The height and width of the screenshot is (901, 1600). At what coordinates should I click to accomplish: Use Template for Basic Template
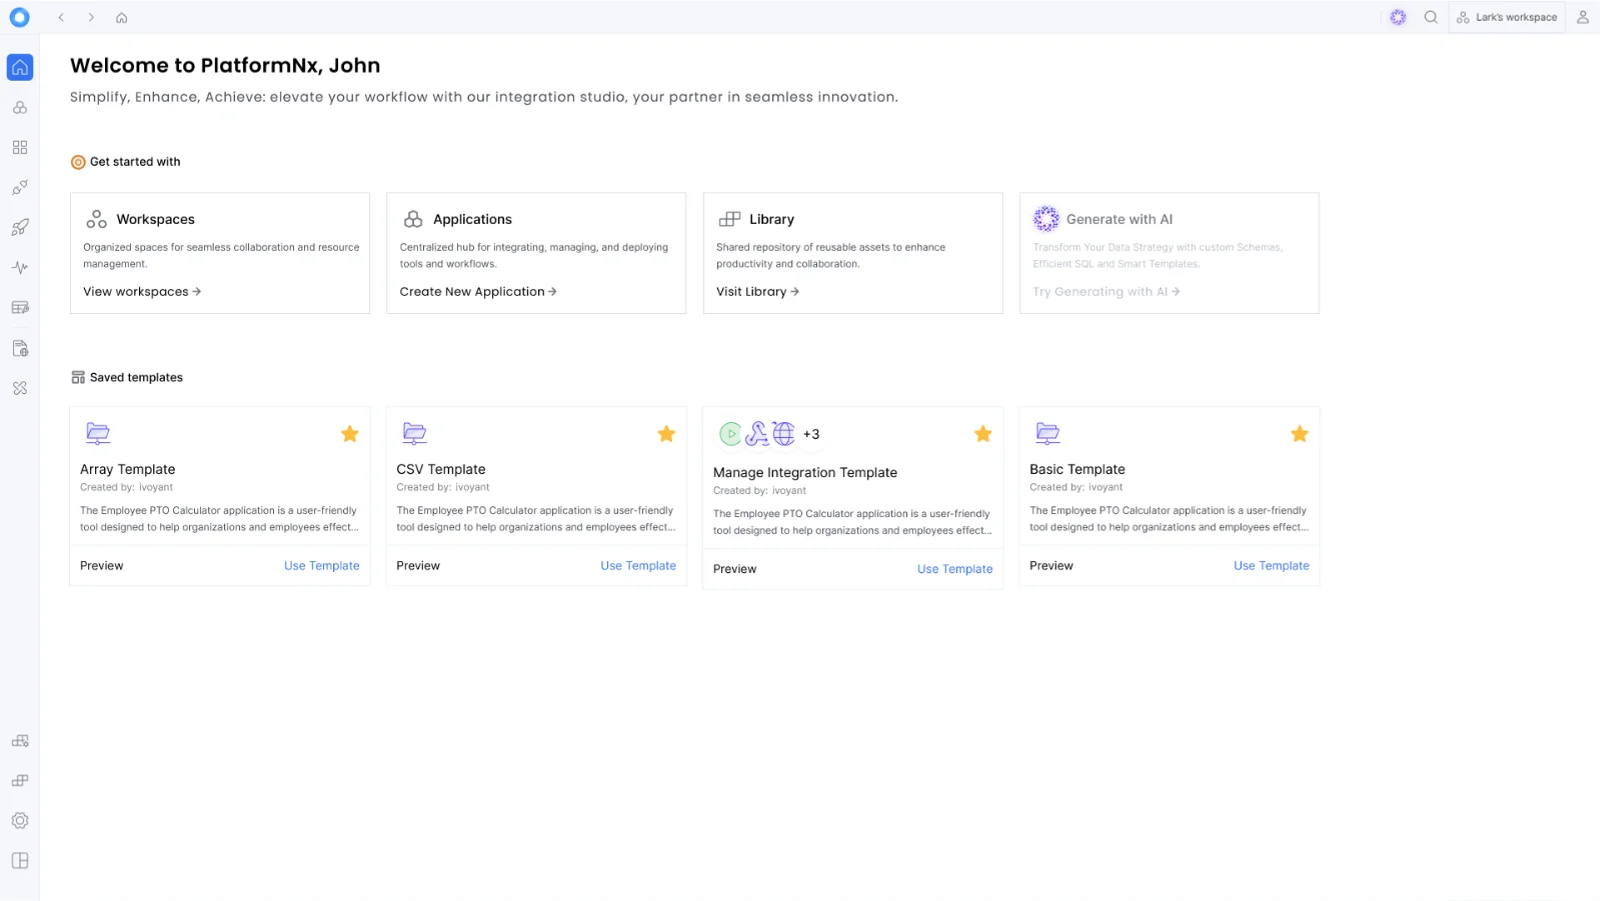pos(1271,566)
